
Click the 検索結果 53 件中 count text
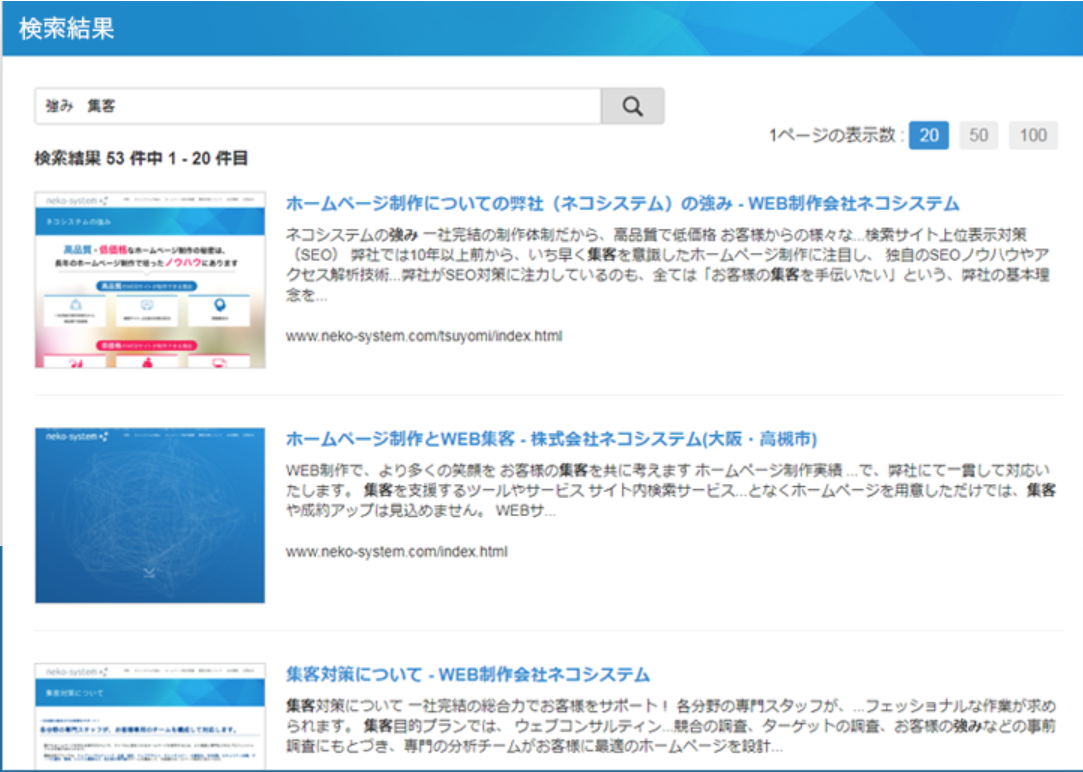pos(141,158)
